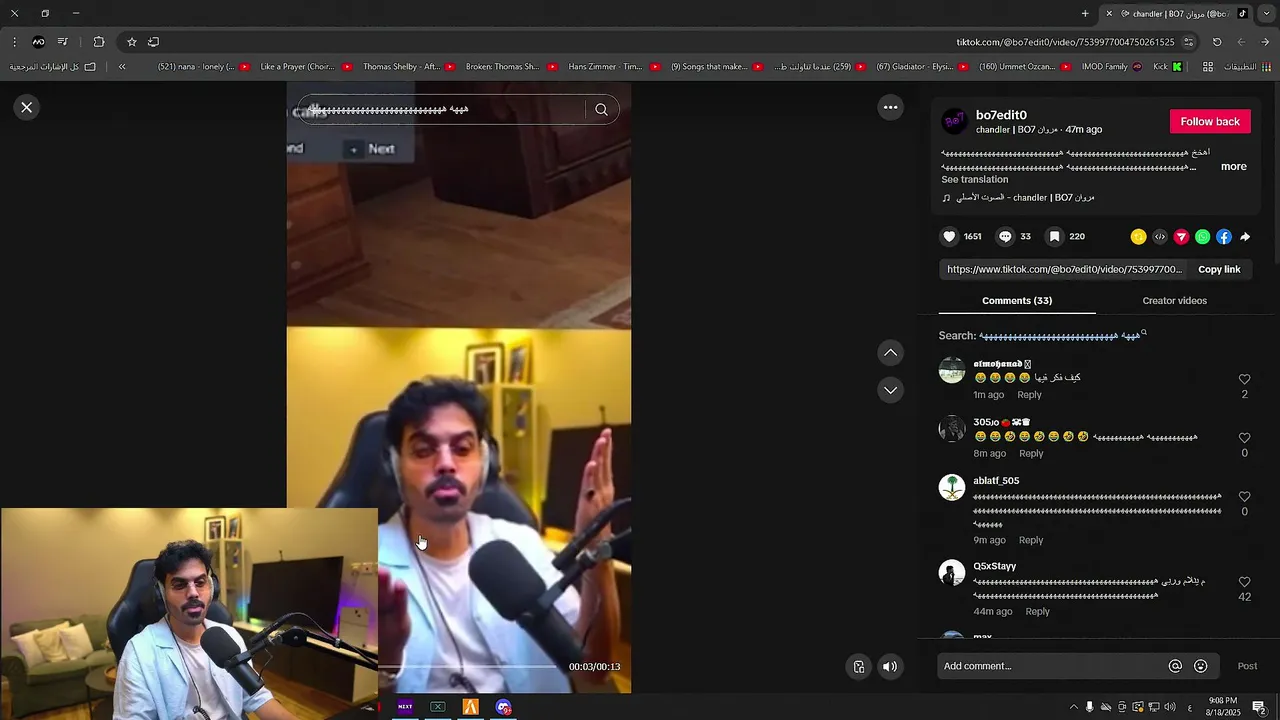Open emoji picker in comment box

(x=1201, y=666)
